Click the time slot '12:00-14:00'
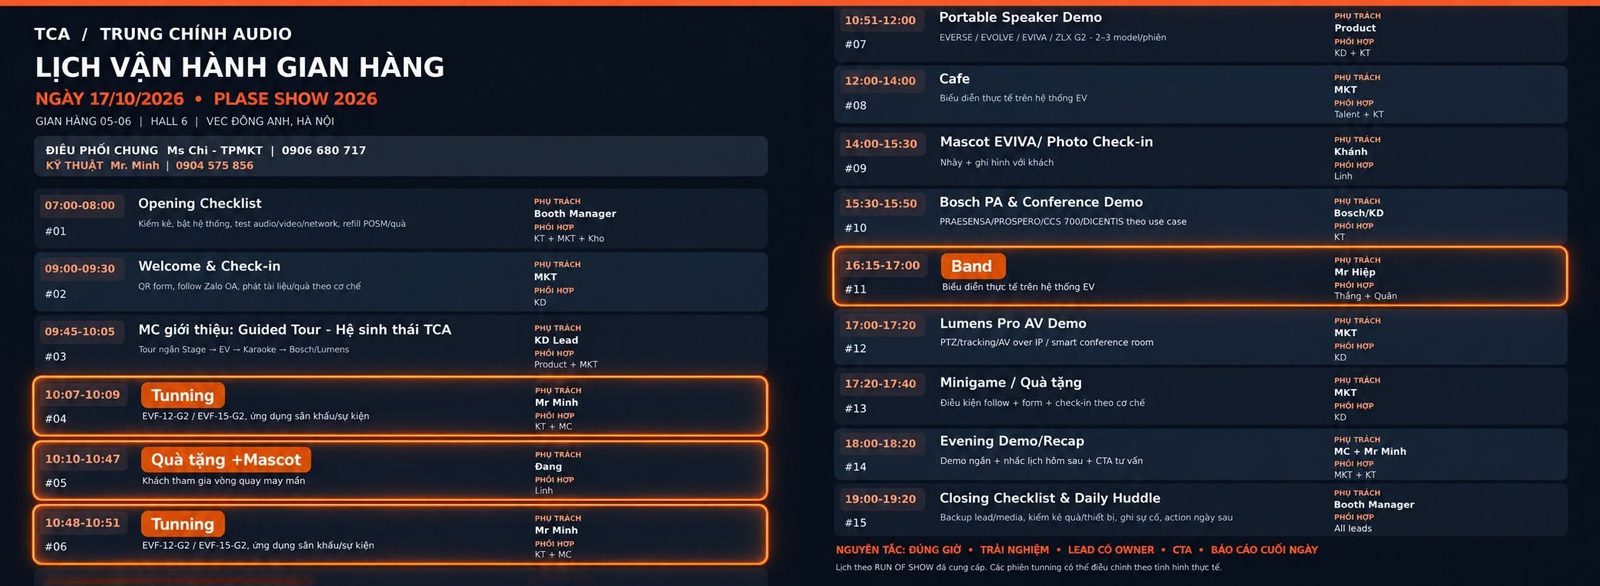1600x586 pixels. pos(880,81)
